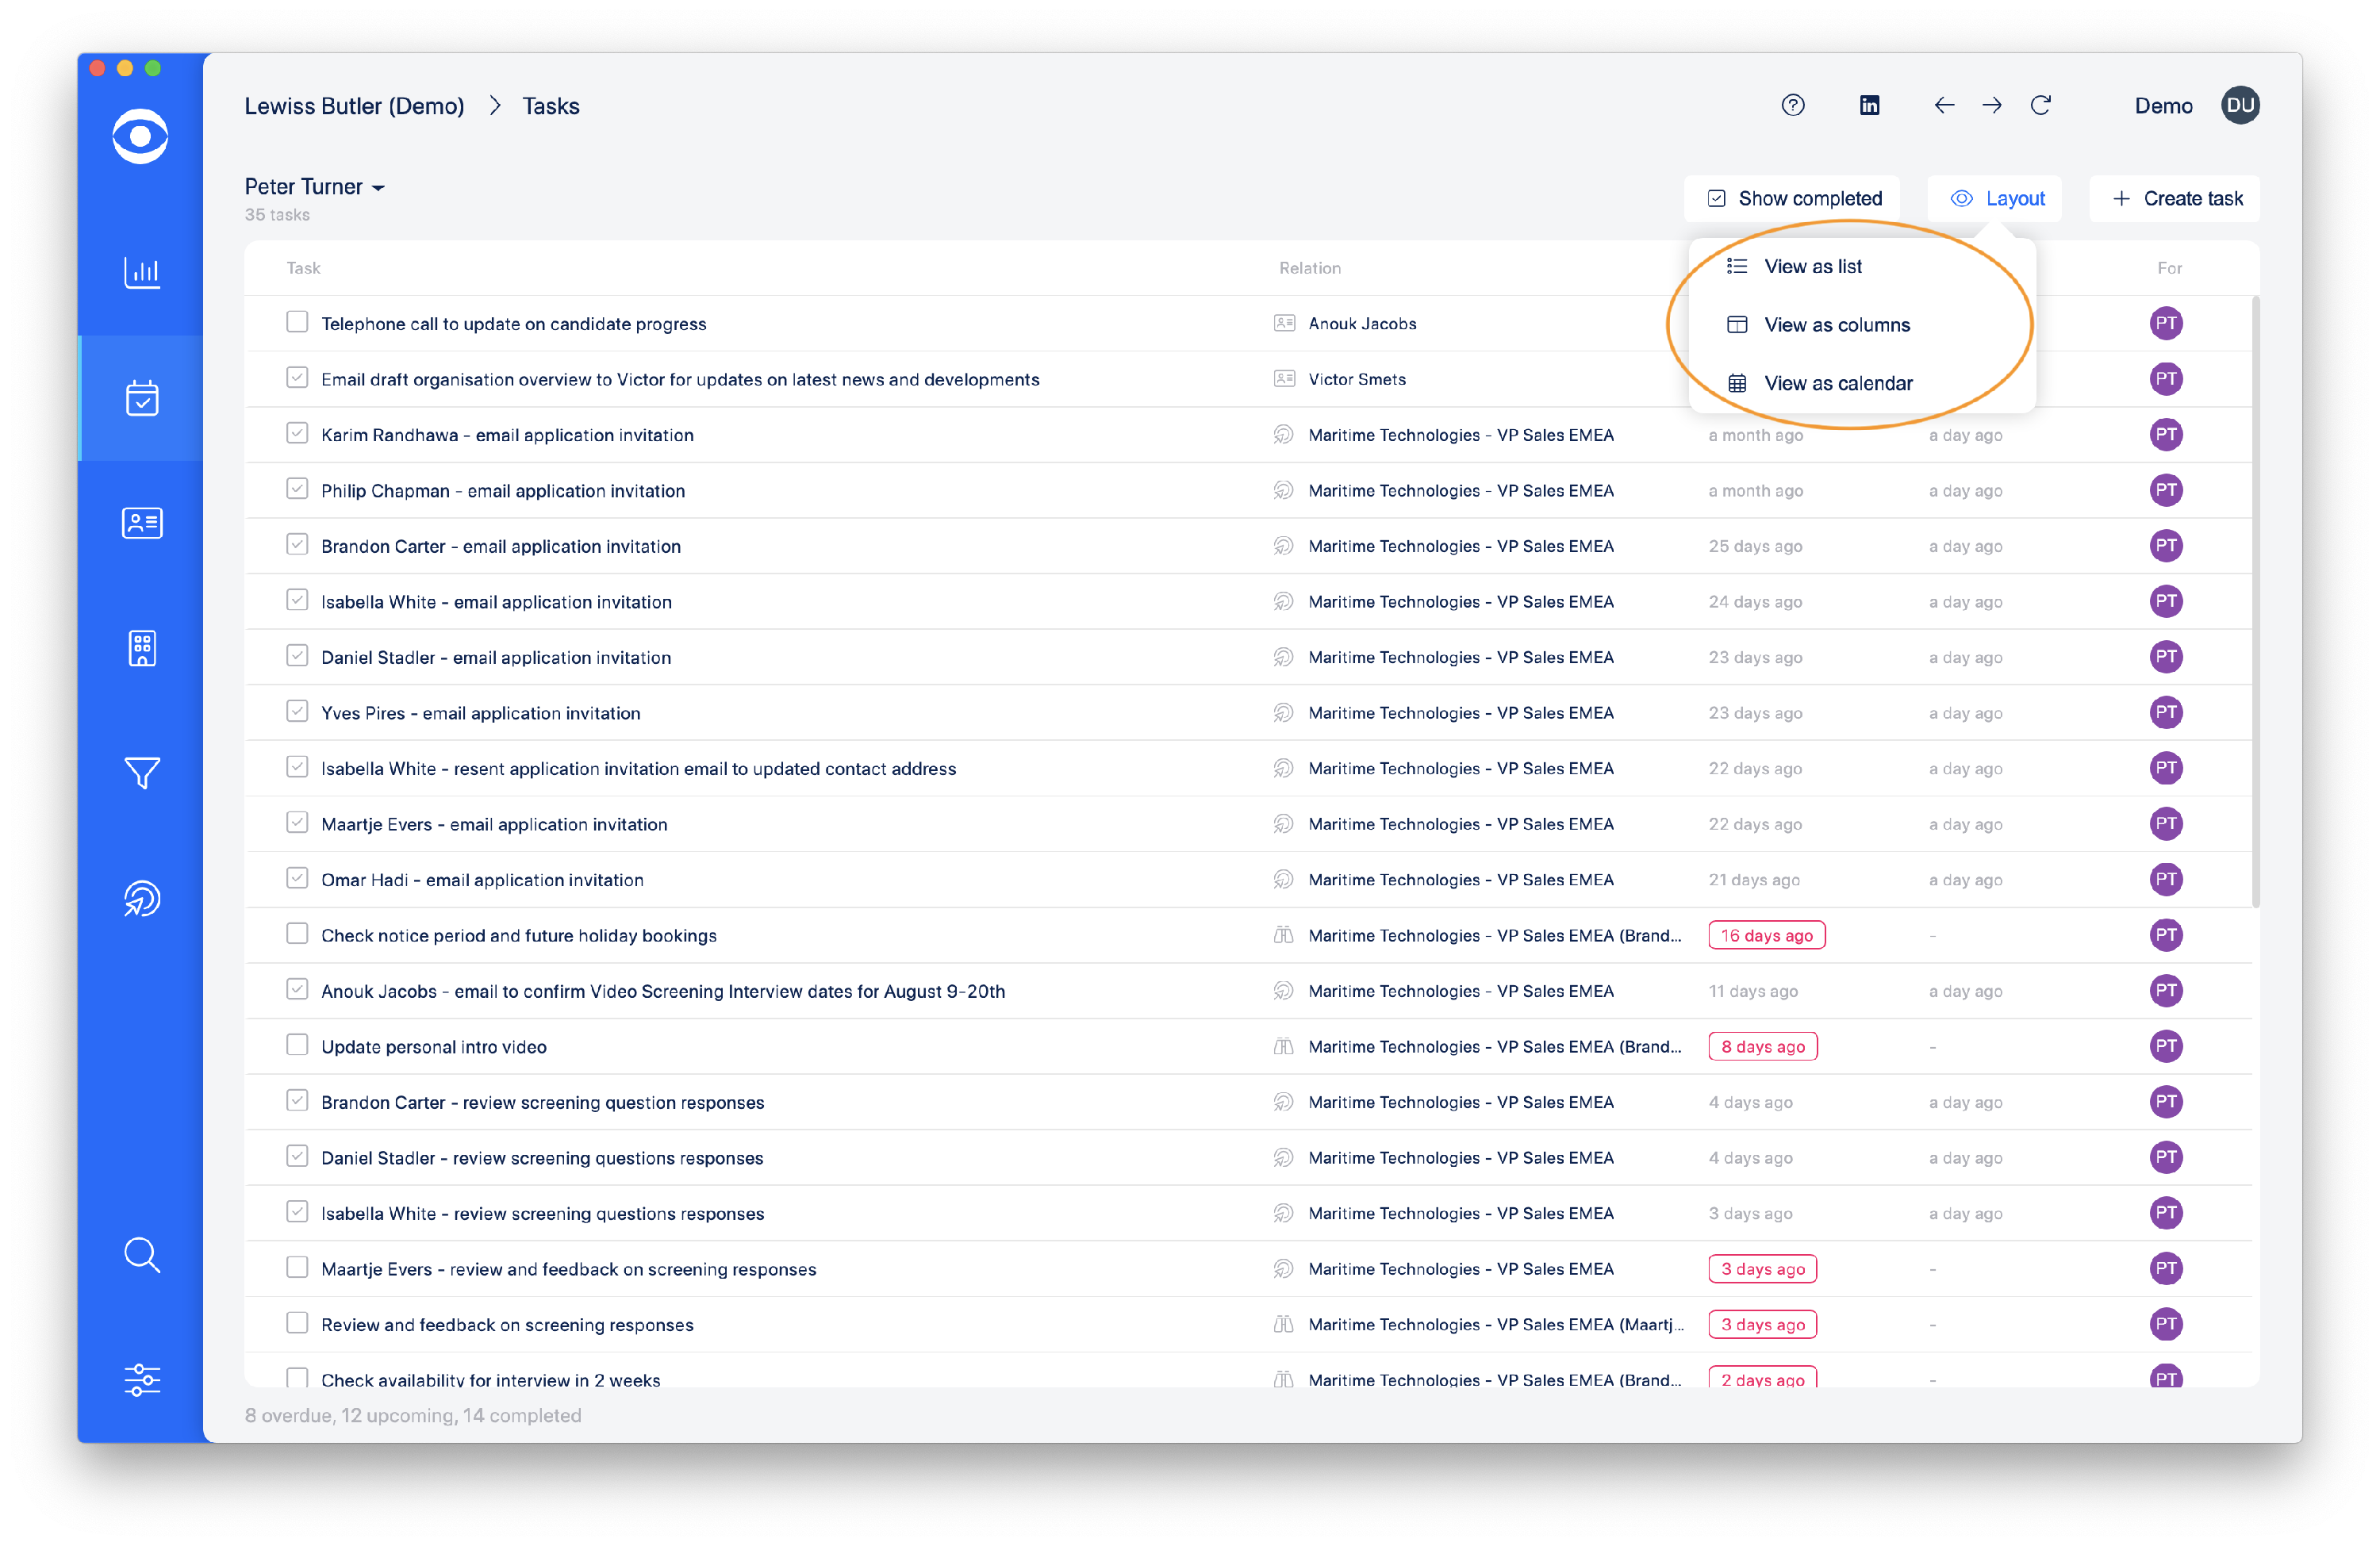This screenshot has height=1546, width=2380.
Task: Open the funnel filter icon in sidebar
Action: 141,772
